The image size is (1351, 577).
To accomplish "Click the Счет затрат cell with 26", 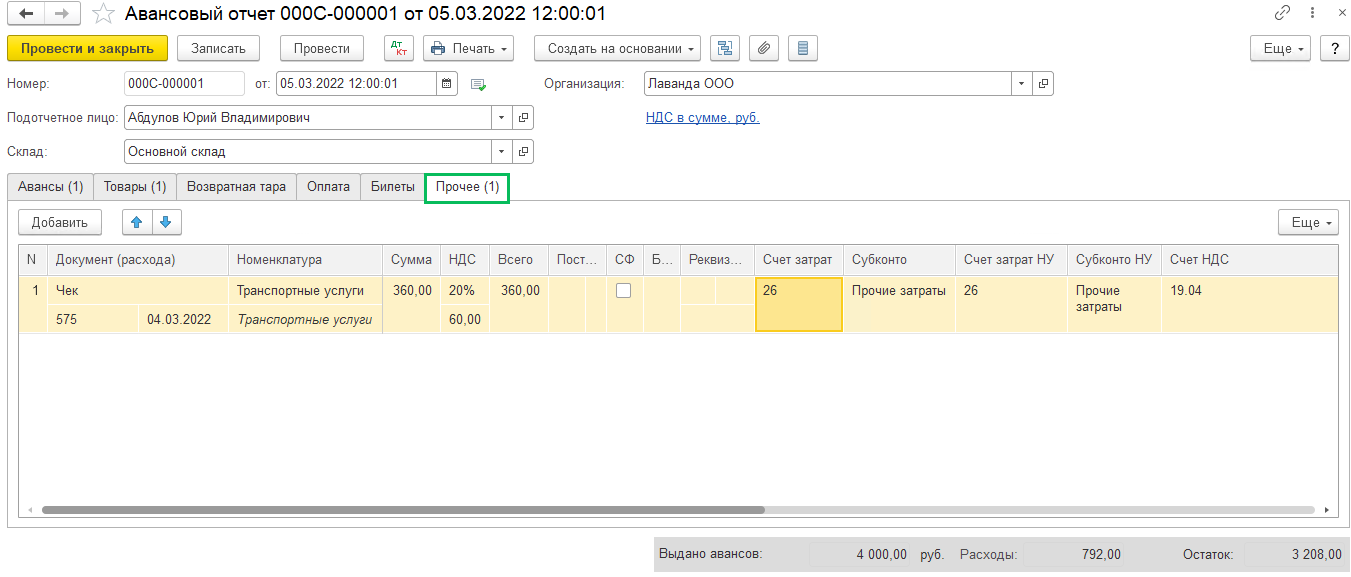I will click(x=798, y=304).
